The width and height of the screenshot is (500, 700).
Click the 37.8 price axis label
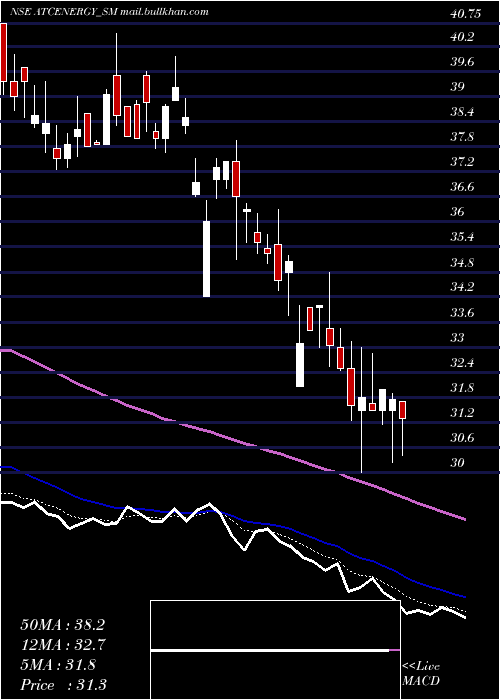point(462,137)
